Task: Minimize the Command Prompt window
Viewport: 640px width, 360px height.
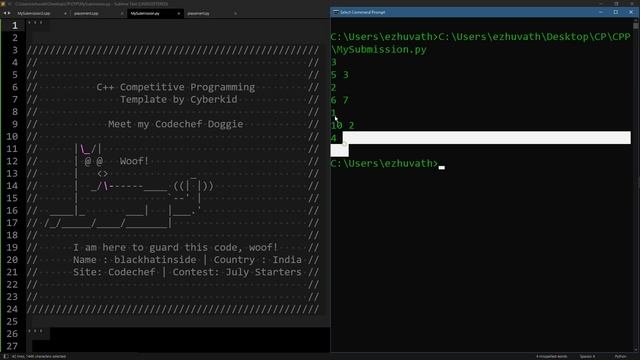Action: pyautogui.click(x=600, y=12)
